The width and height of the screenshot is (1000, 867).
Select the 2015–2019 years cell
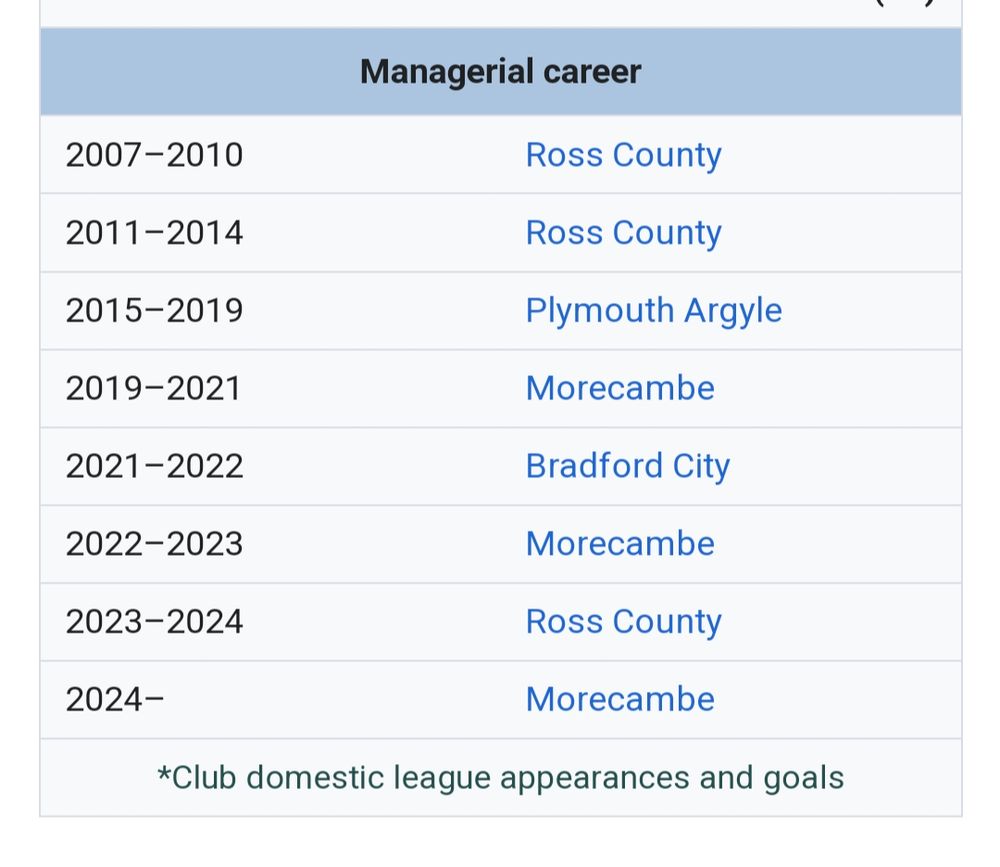154,310
